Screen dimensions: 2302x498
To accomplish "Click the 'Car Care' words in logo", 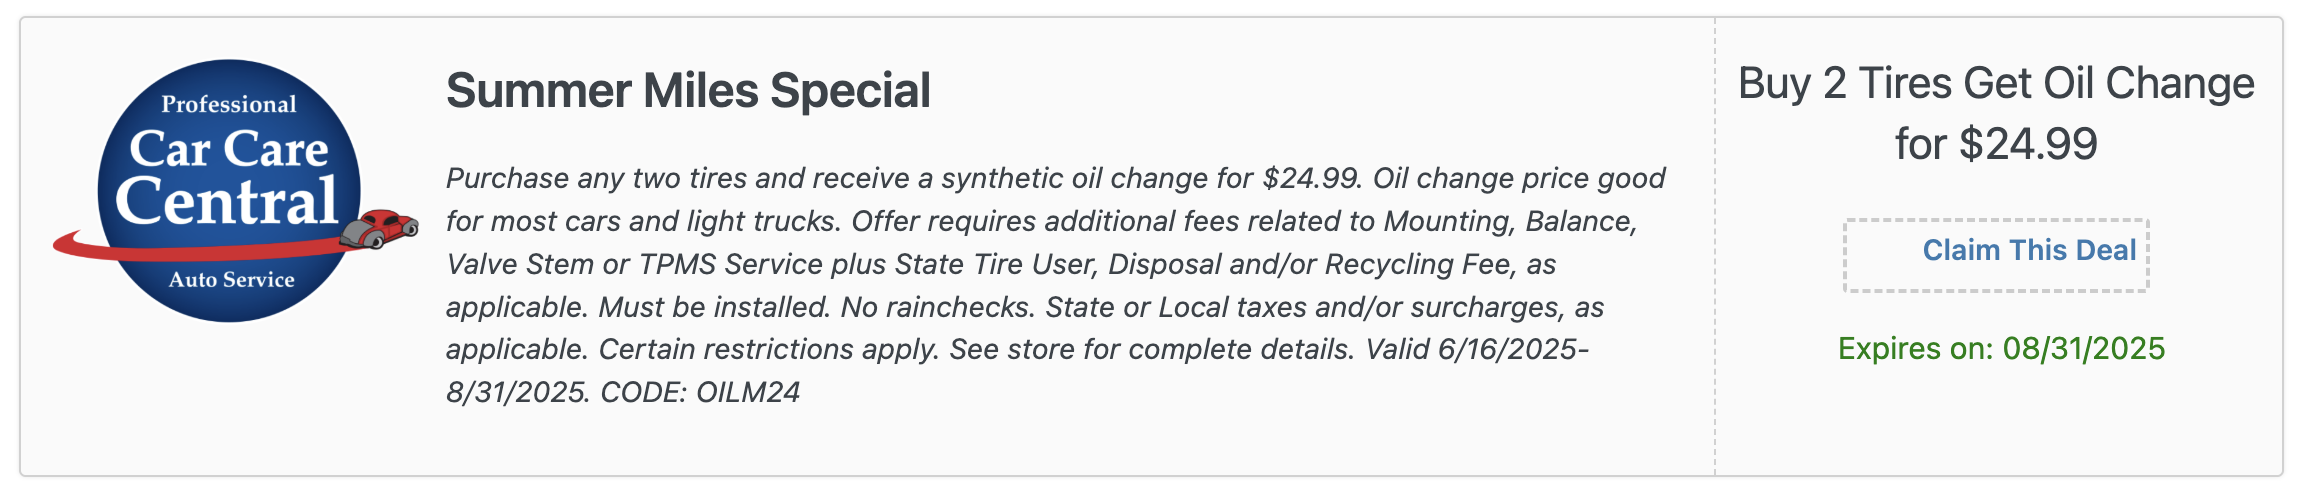I will [x=229, y=149].
